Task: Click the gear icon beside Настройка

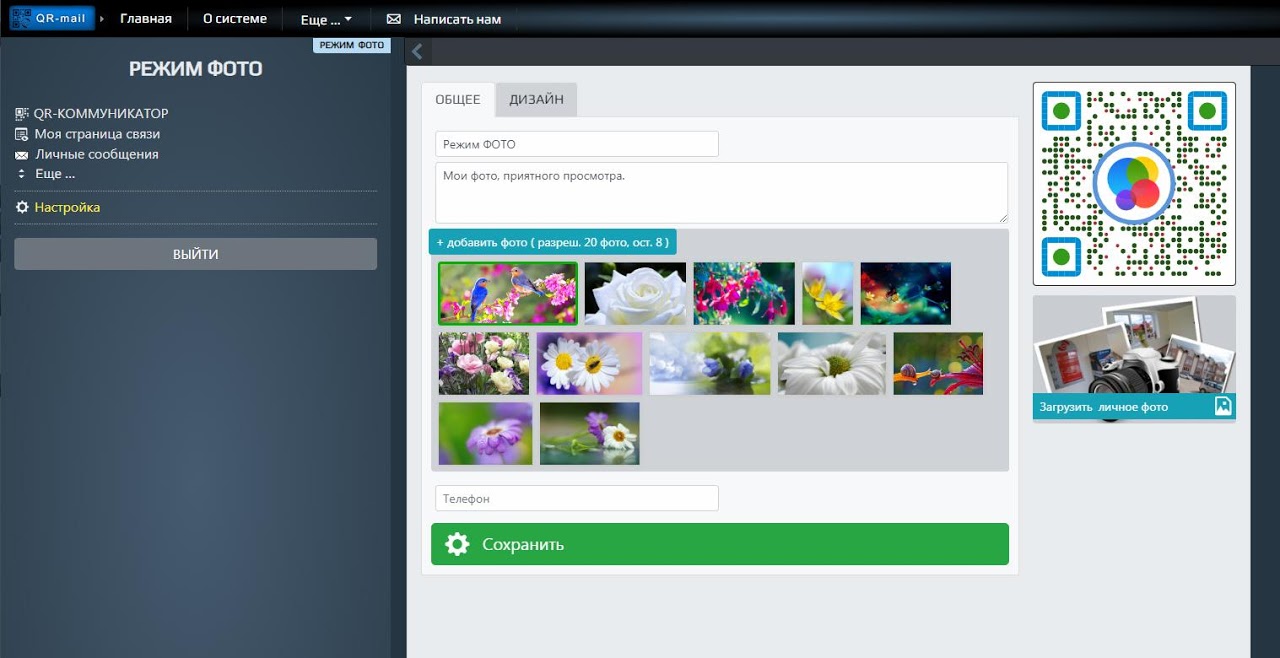Action: [x=22, y=207]
